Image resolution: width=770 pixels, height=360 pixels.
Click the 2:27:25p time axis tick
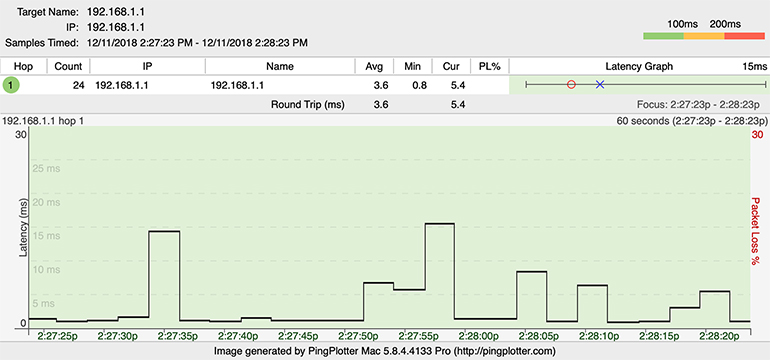(57, 336)
